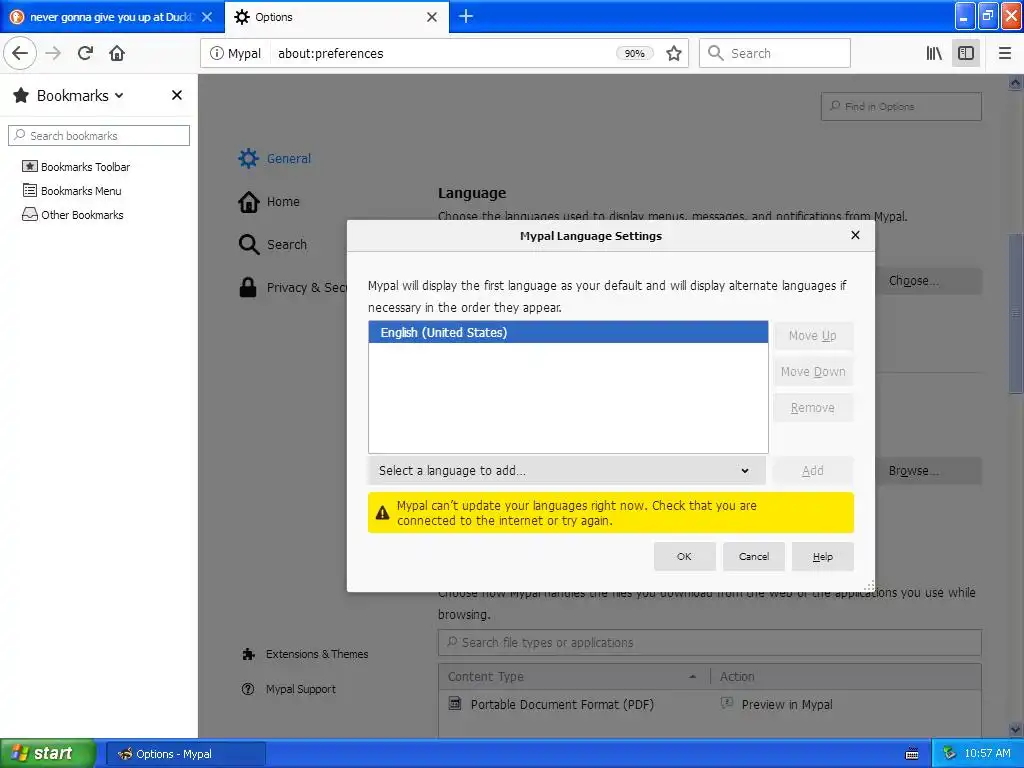The width and height of the screenshot is (1024, 768).
Task: Close the never gonna give you up tab
Action: click(x=207, y=17)
